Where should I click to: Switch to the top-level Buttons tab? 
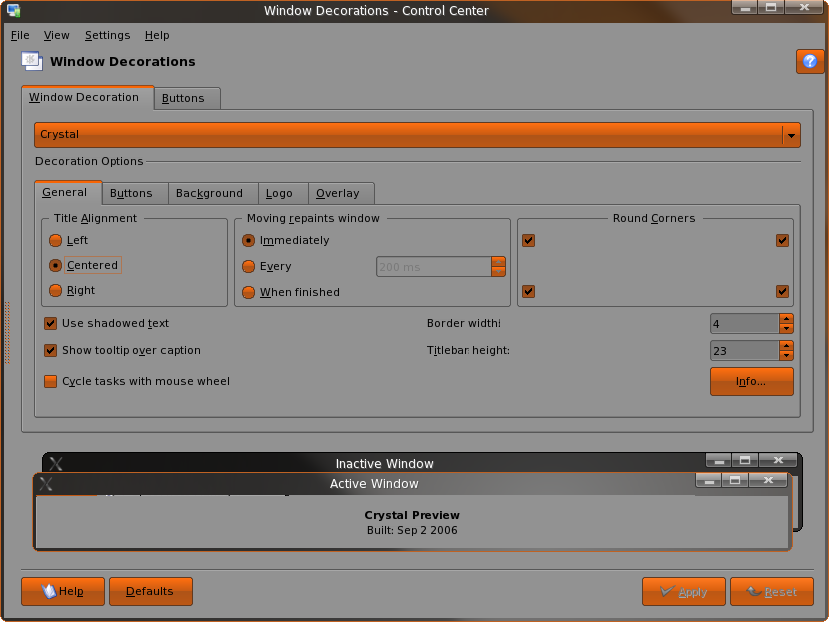pos(187,98)
